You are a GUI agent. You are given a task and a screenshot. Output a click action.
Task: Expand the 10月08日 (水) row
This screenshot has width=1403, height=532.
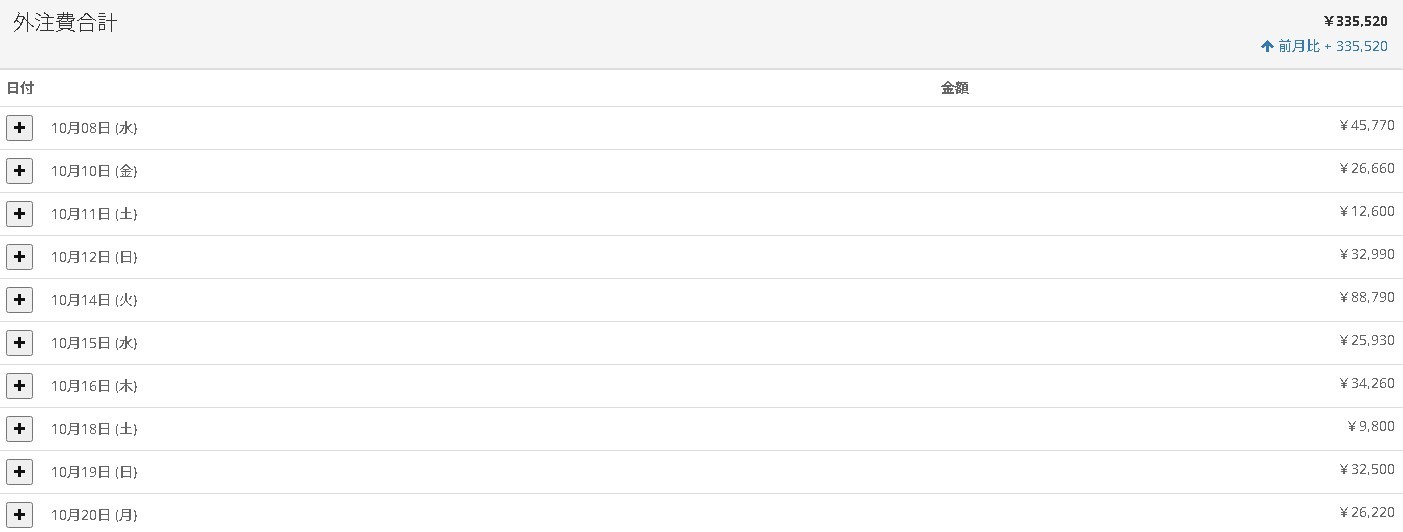[19, 128]
